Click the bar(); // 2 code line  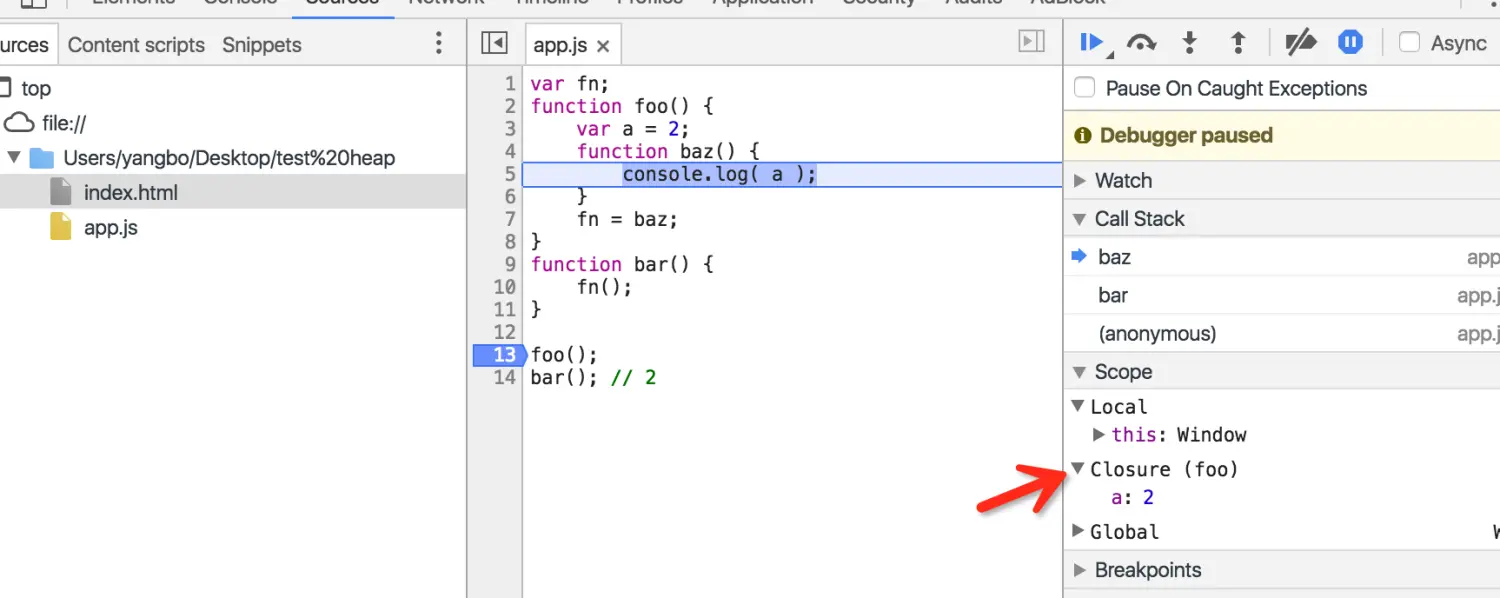[593, 377]
